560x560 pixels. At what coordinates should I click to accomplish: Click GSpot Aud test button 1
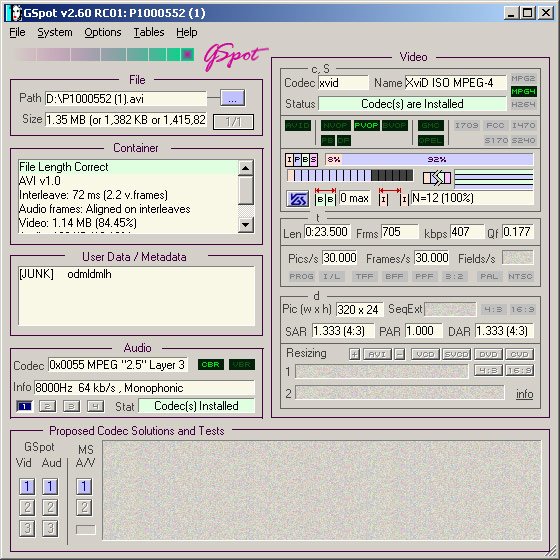[50, 486]
